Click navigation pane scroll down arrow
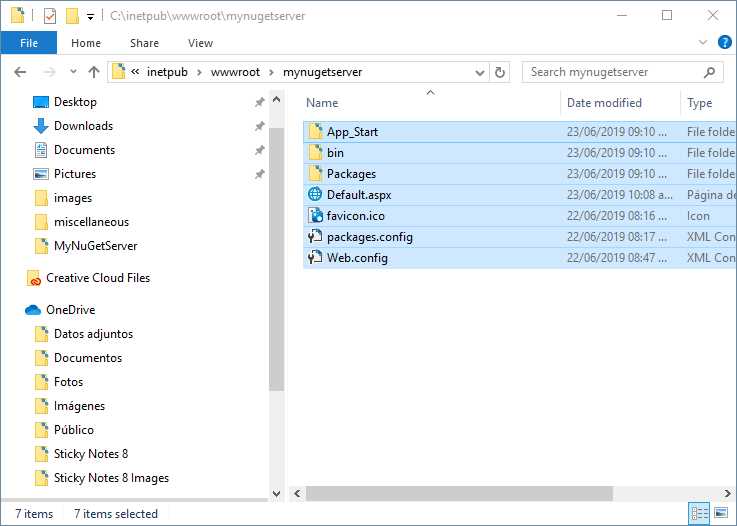 point(276,494)
